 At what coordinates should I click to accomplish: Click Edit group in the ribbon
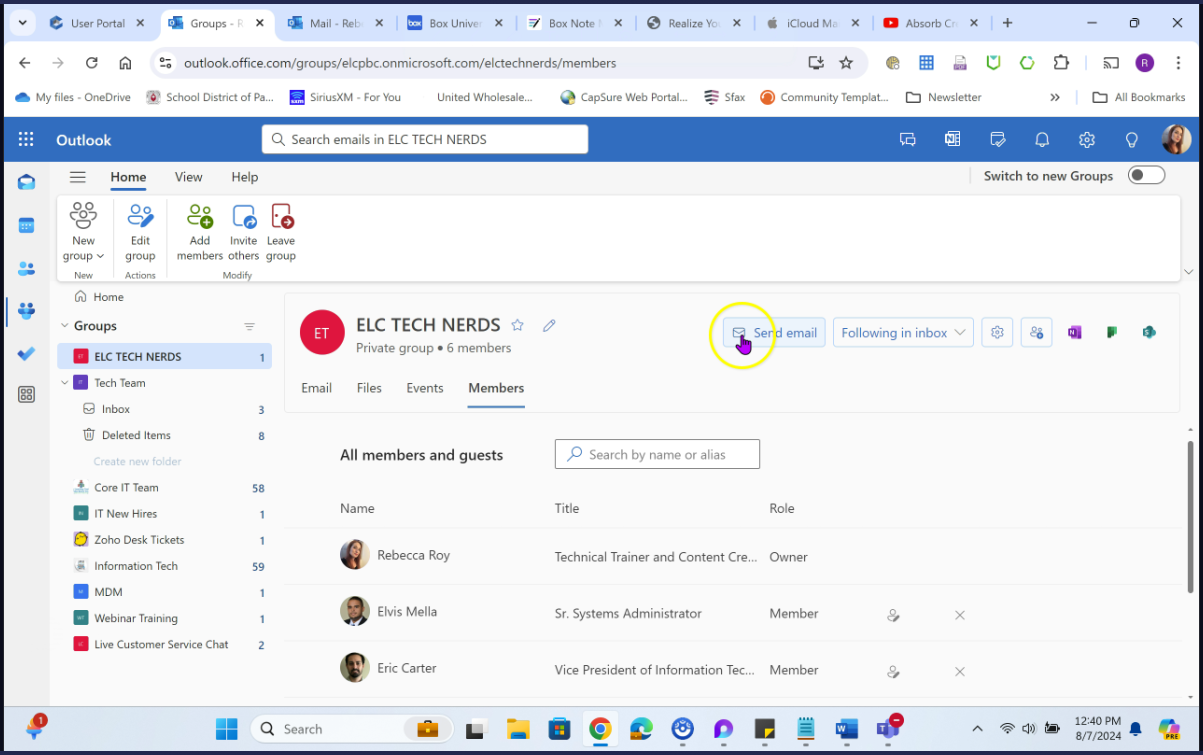tap(140, 232)
